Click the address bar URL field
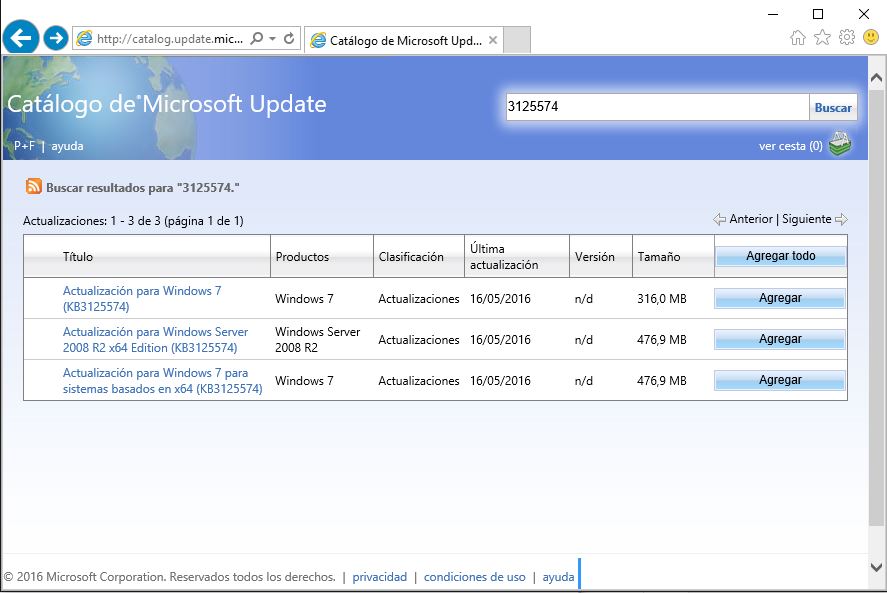887x593 pixels. click(170, 38)
